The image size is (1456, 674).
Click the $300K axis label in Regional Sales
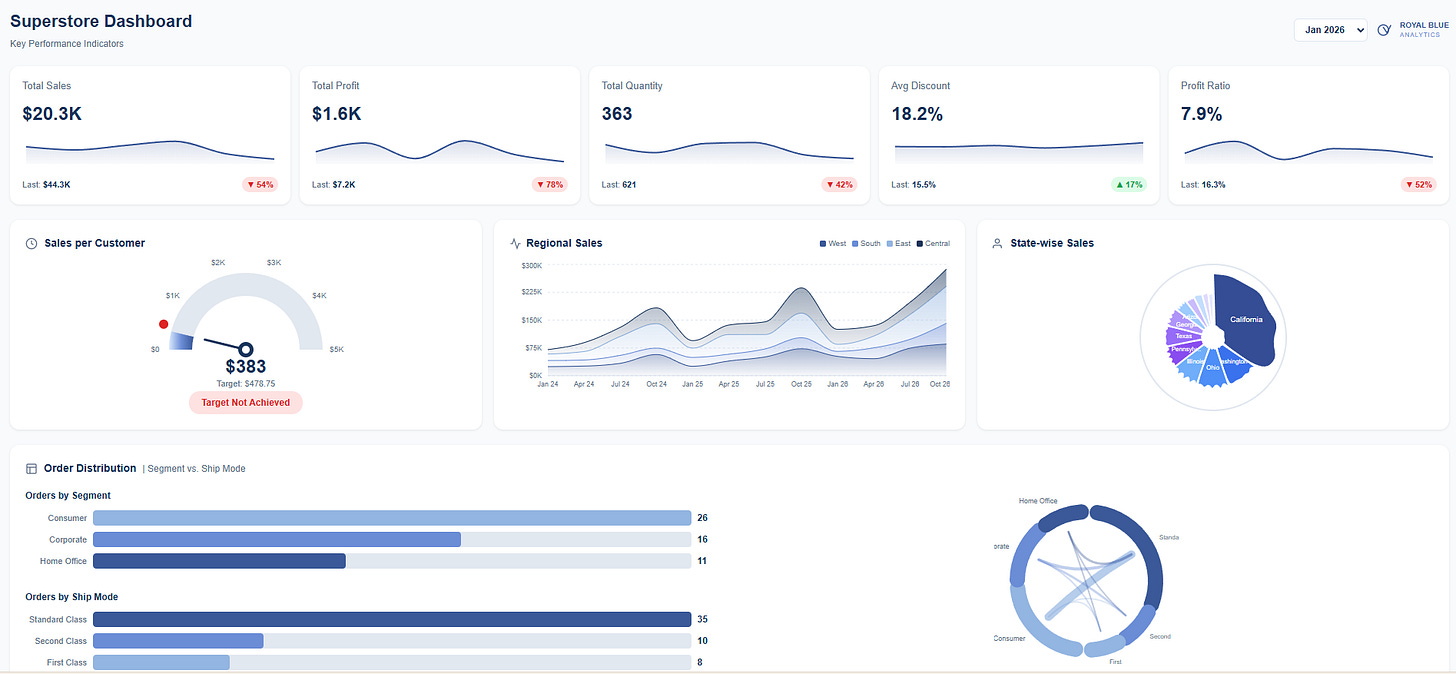[532, 266]
